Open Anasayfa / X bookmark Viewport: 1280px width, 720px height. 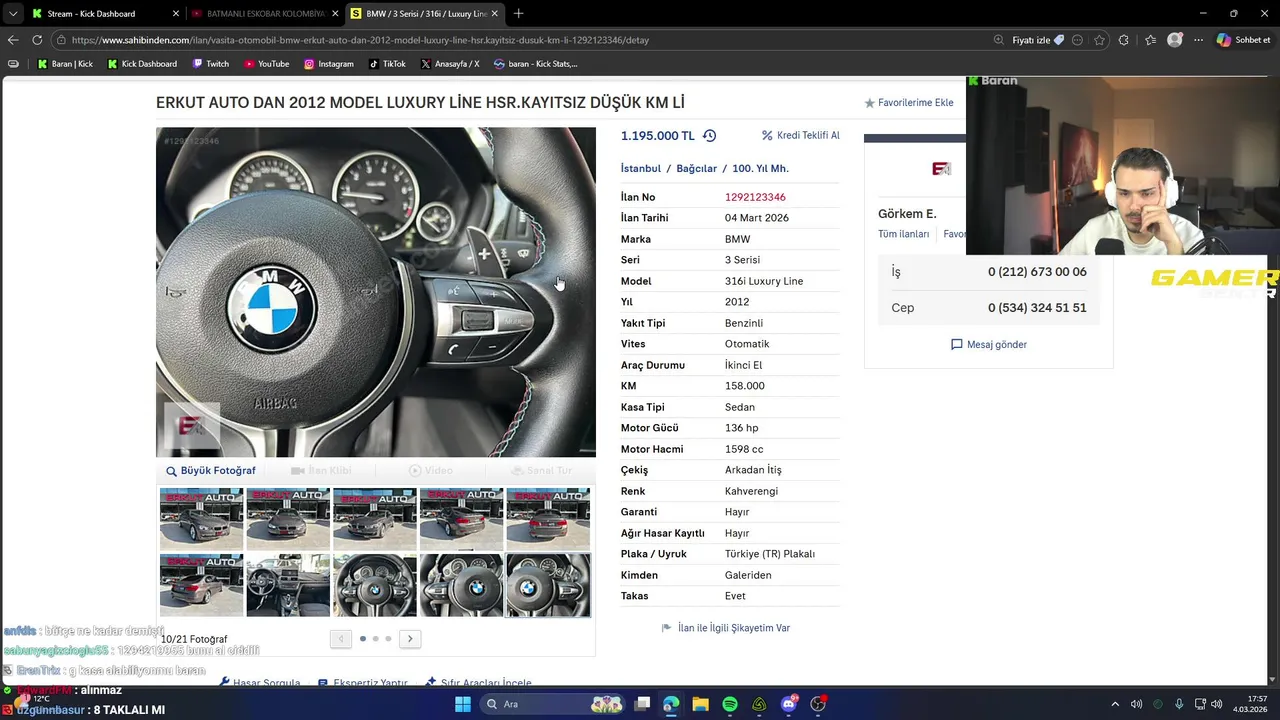450,64
